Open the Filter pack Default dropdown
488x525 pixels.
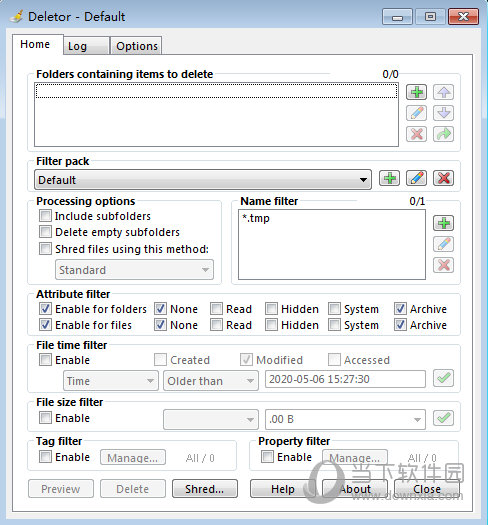pos(203,180)
